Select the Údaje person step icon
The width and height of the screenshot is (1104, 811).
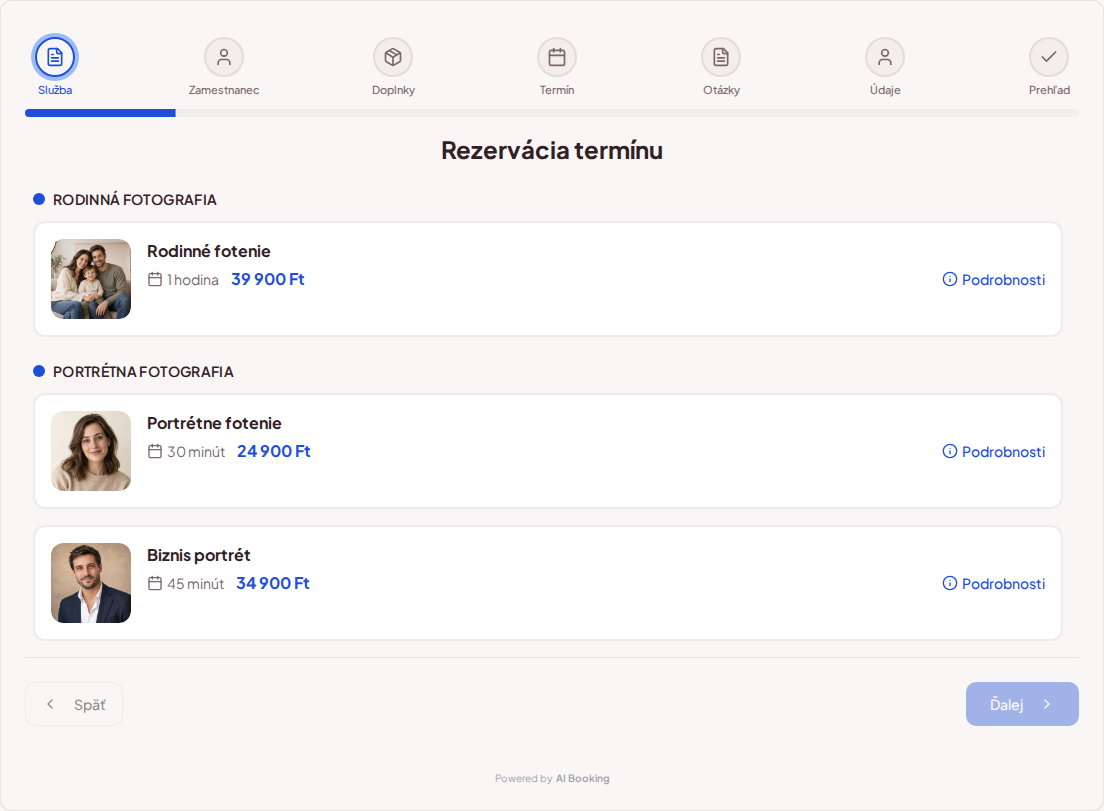point(885,57)
